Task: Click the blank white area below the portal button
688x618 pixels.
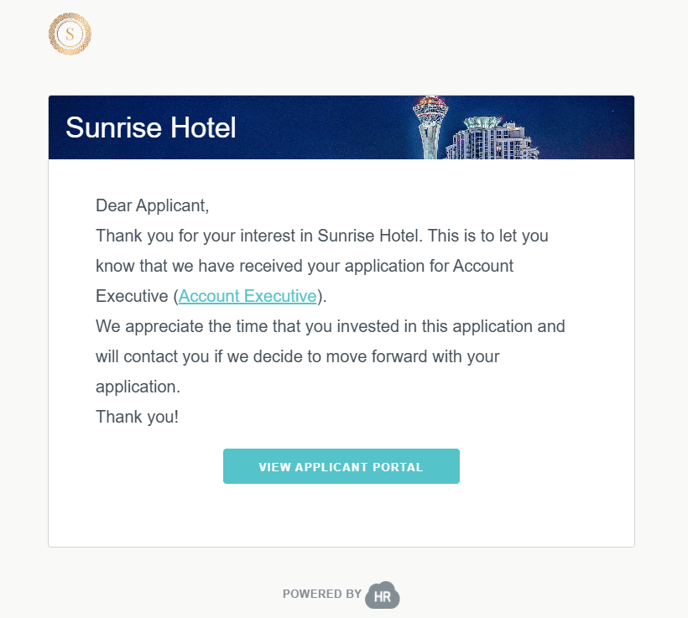Action: click(341, 515)
